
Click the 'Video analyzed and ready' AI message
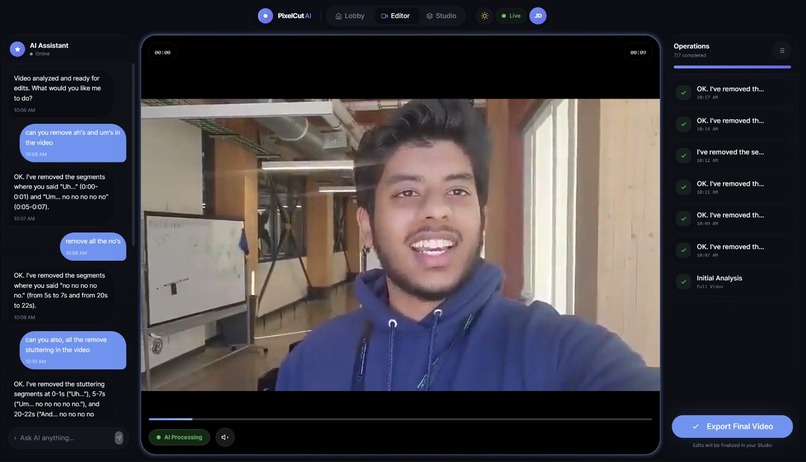click(x=60, y=95)
